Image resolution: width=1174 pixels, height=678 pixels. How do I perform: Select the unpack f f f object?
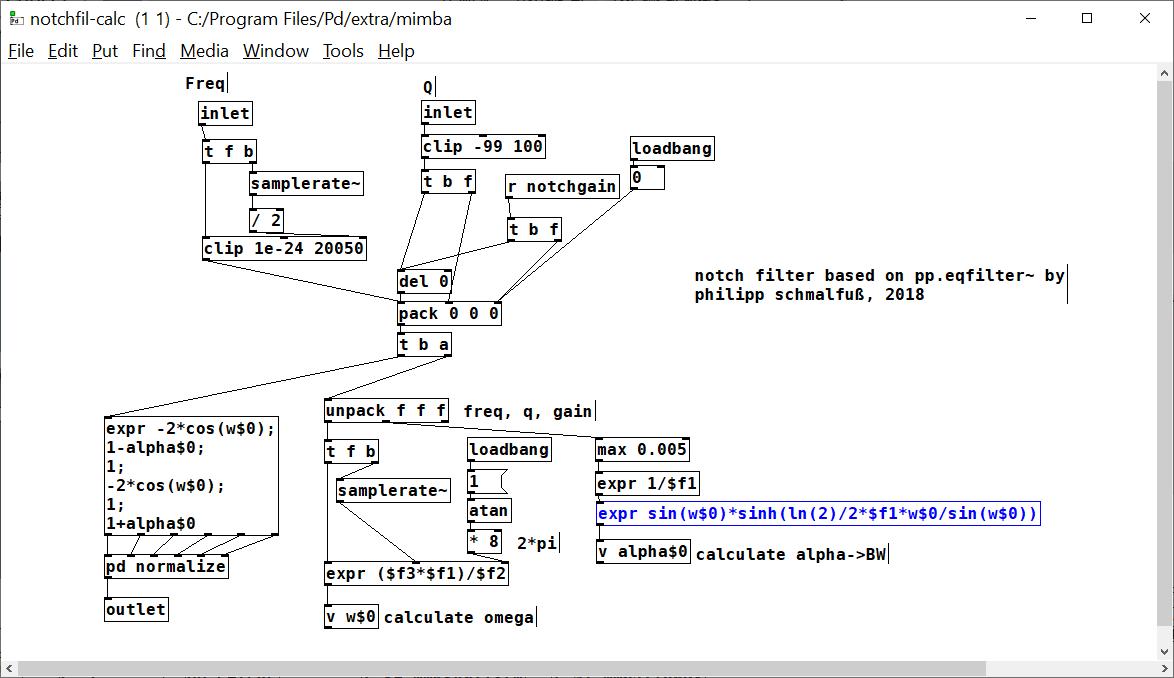[x=386, y=411]
